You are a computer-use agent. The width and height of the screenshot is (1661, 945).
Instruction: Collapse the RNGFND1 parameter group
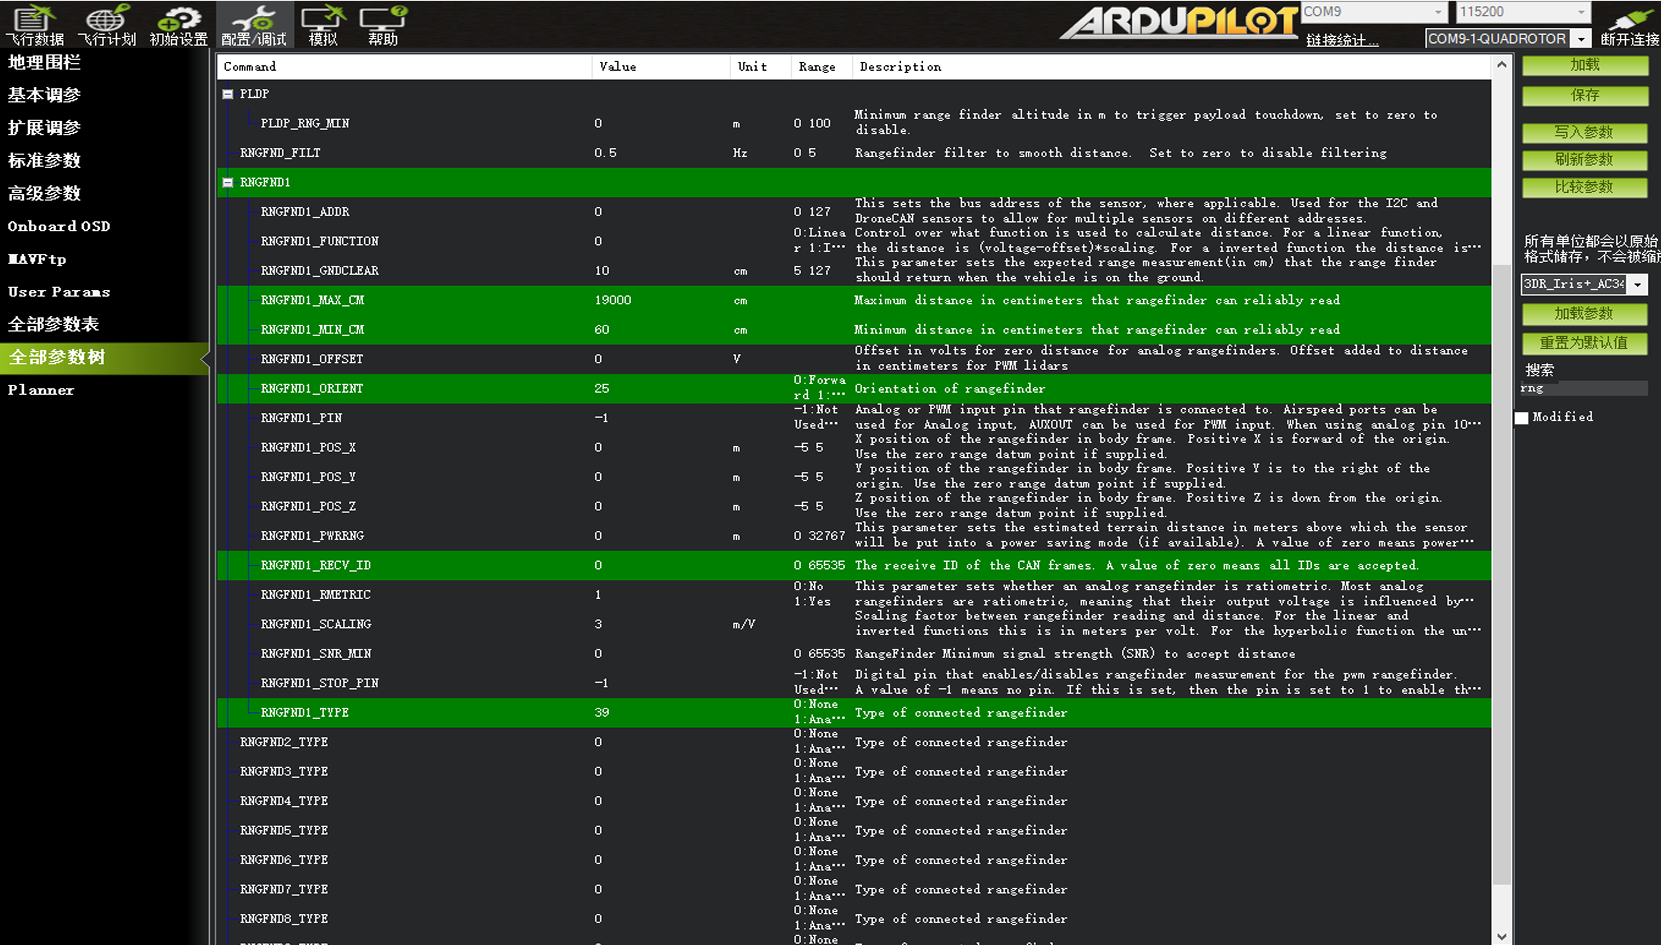point(228,183)
